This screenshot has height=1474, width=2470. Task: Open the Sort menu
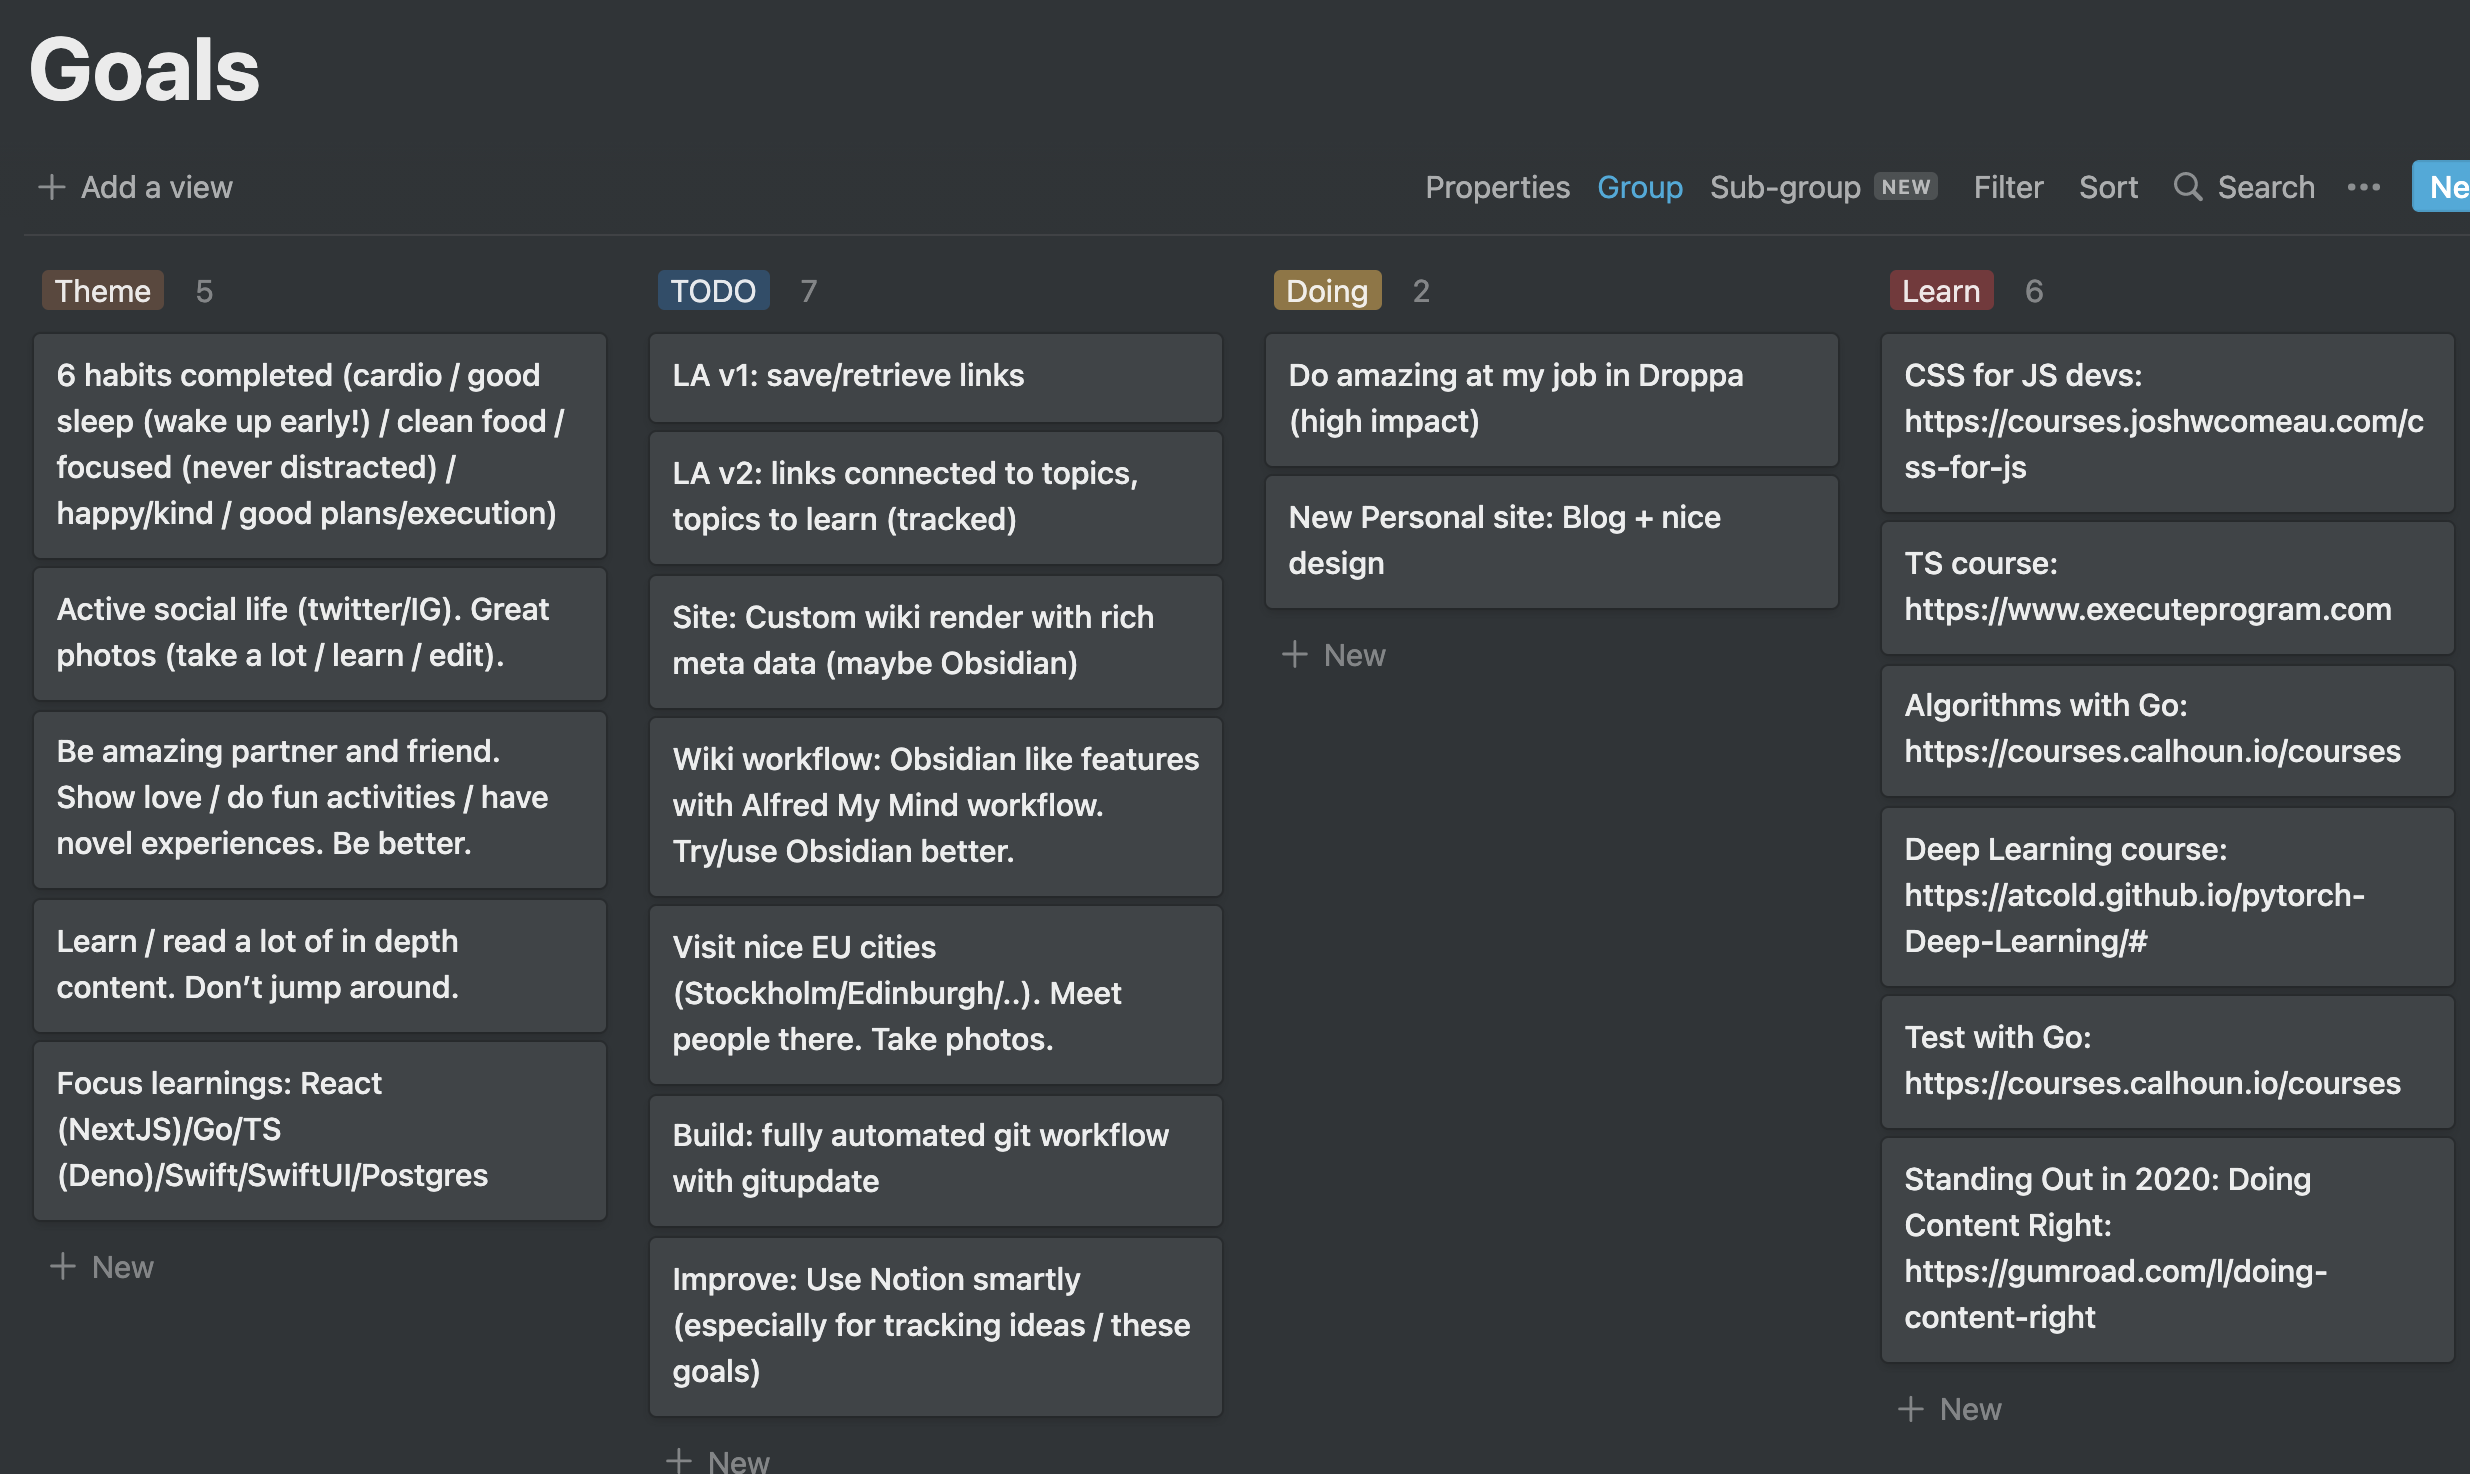click(2108, 187)
